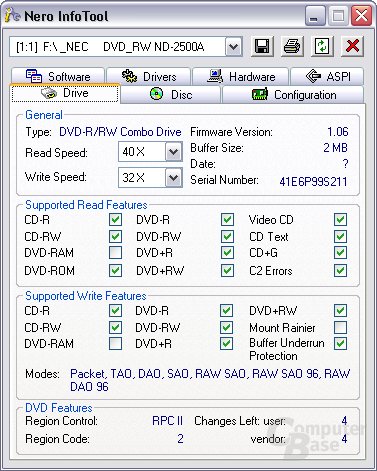Viewport: 377px width, 471px height.
Task: Switch to the Drivers tab
Action: (x=148, y=76)
